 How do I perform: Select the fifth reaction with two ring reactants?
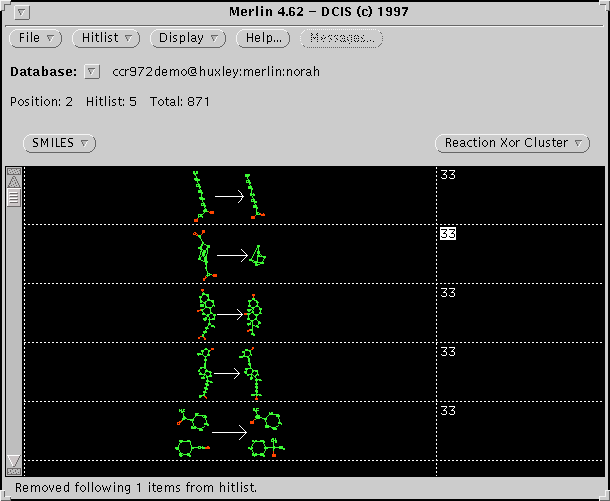[230, 431]
